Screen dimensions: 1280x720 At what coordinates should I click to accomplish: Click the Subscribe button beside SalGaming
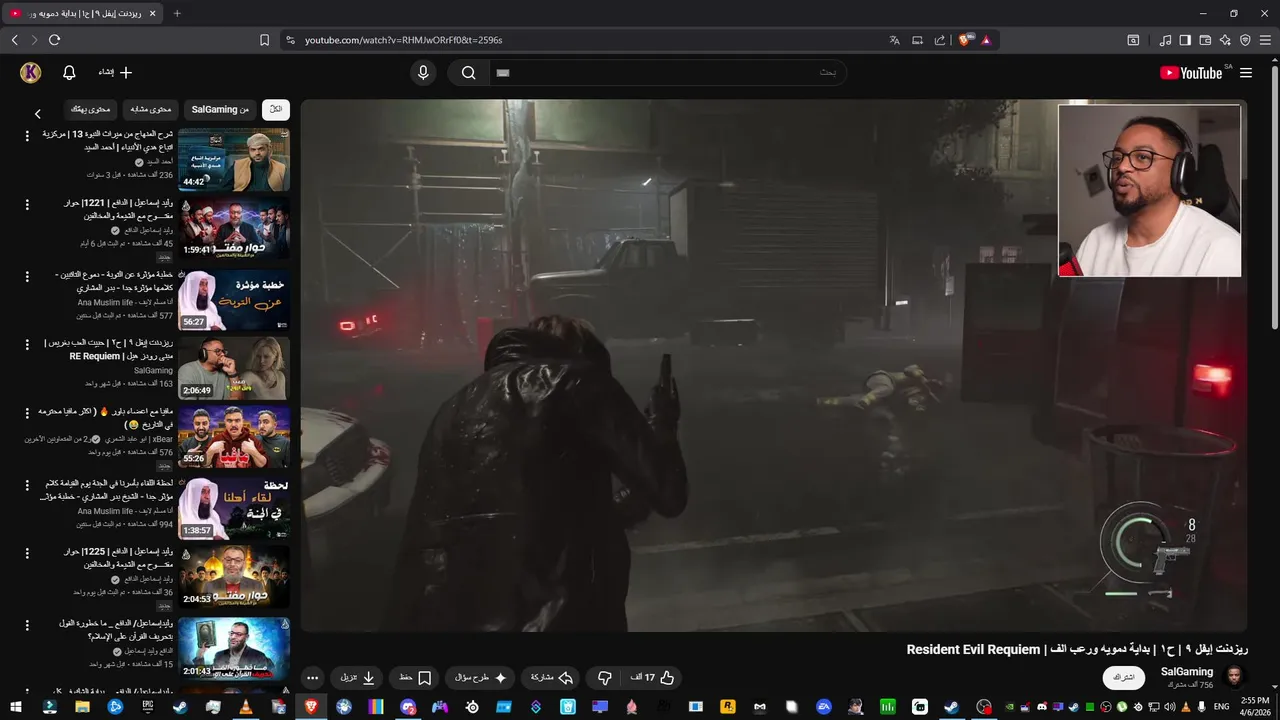pyautogui.click(x=1124, y=677)
